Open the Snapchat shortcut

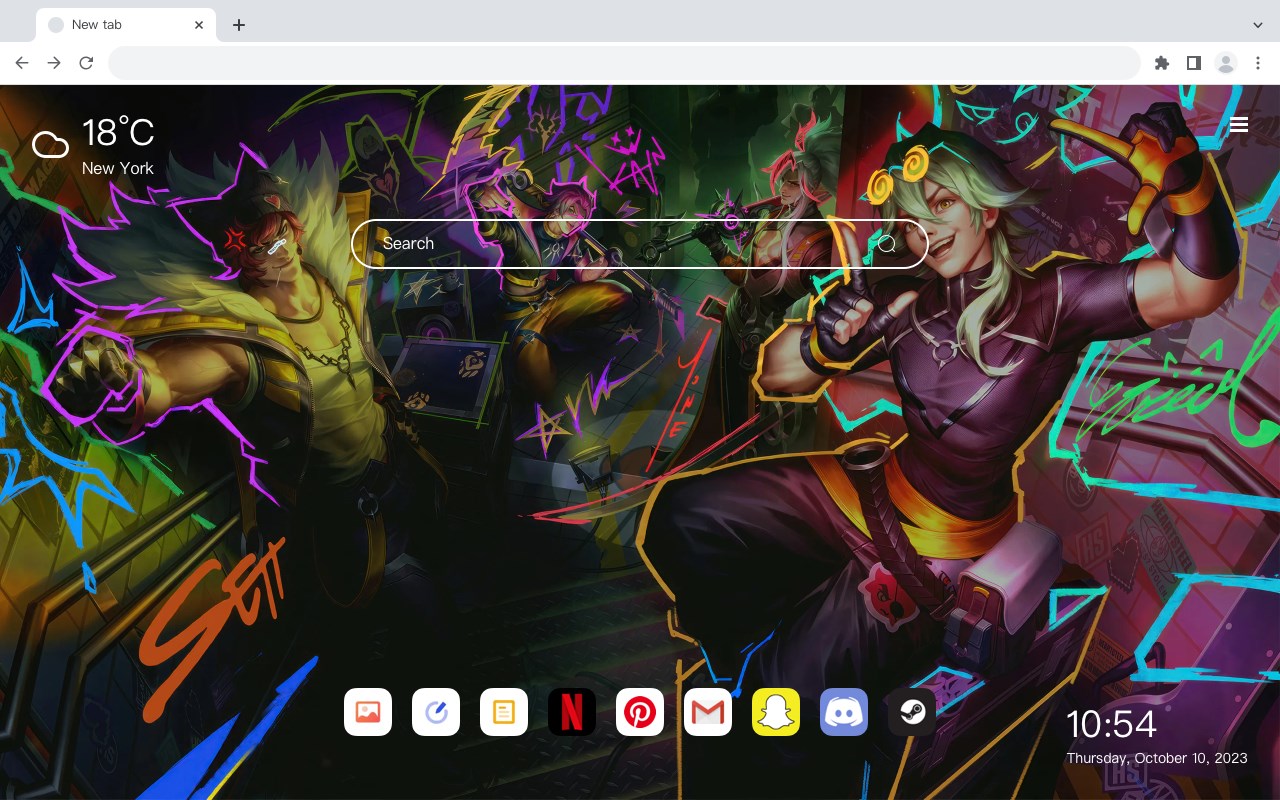pyautogui.click(x=776, y=712)
